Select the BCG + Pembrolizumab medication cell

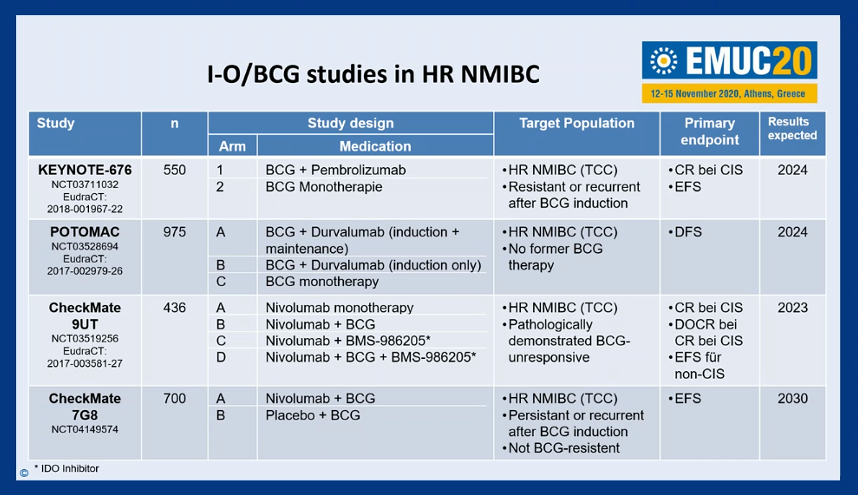tap(335, 170)
